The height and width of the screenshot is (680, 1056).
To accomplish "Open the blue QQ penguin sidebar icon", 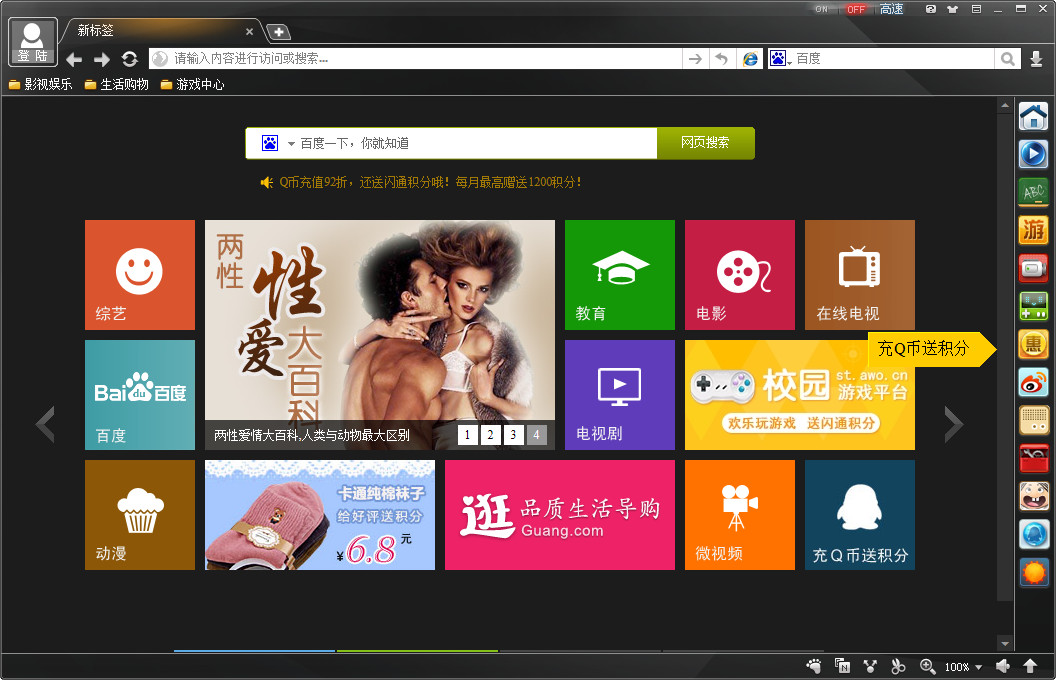I will [1033, 535].
